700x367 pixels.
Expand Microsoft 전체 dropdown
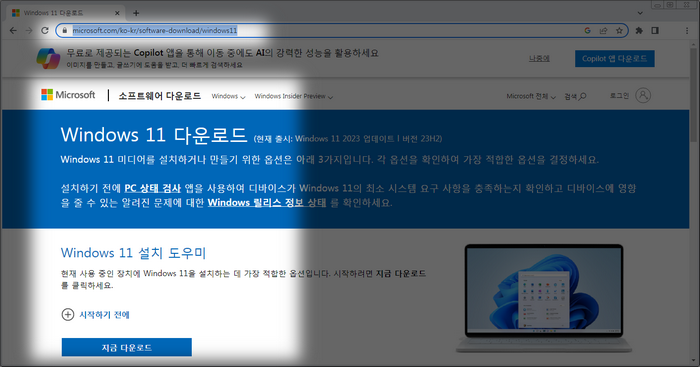click(531, 96)
